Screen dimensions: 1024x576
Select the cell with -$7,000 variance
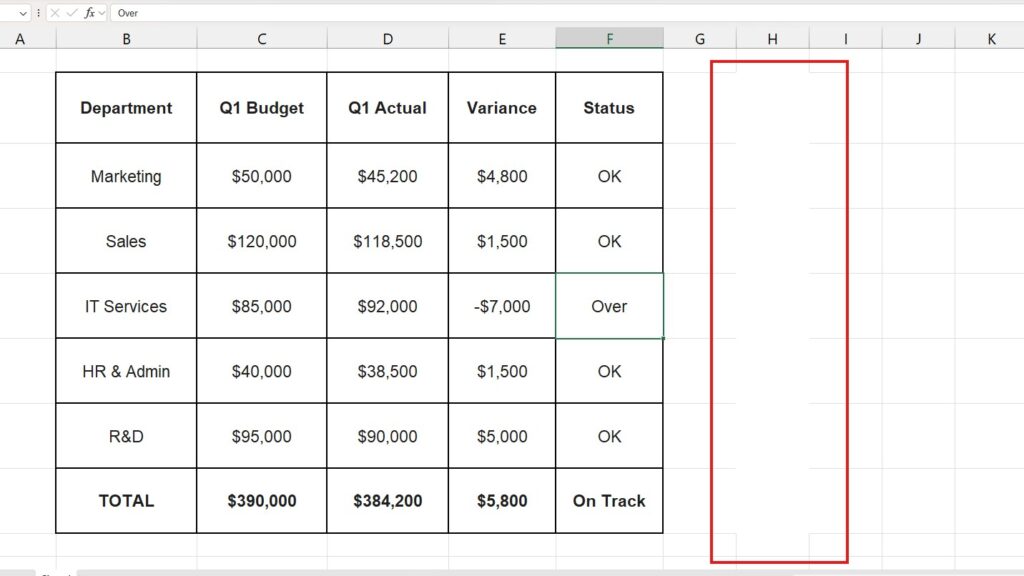(x=502, y=306)
